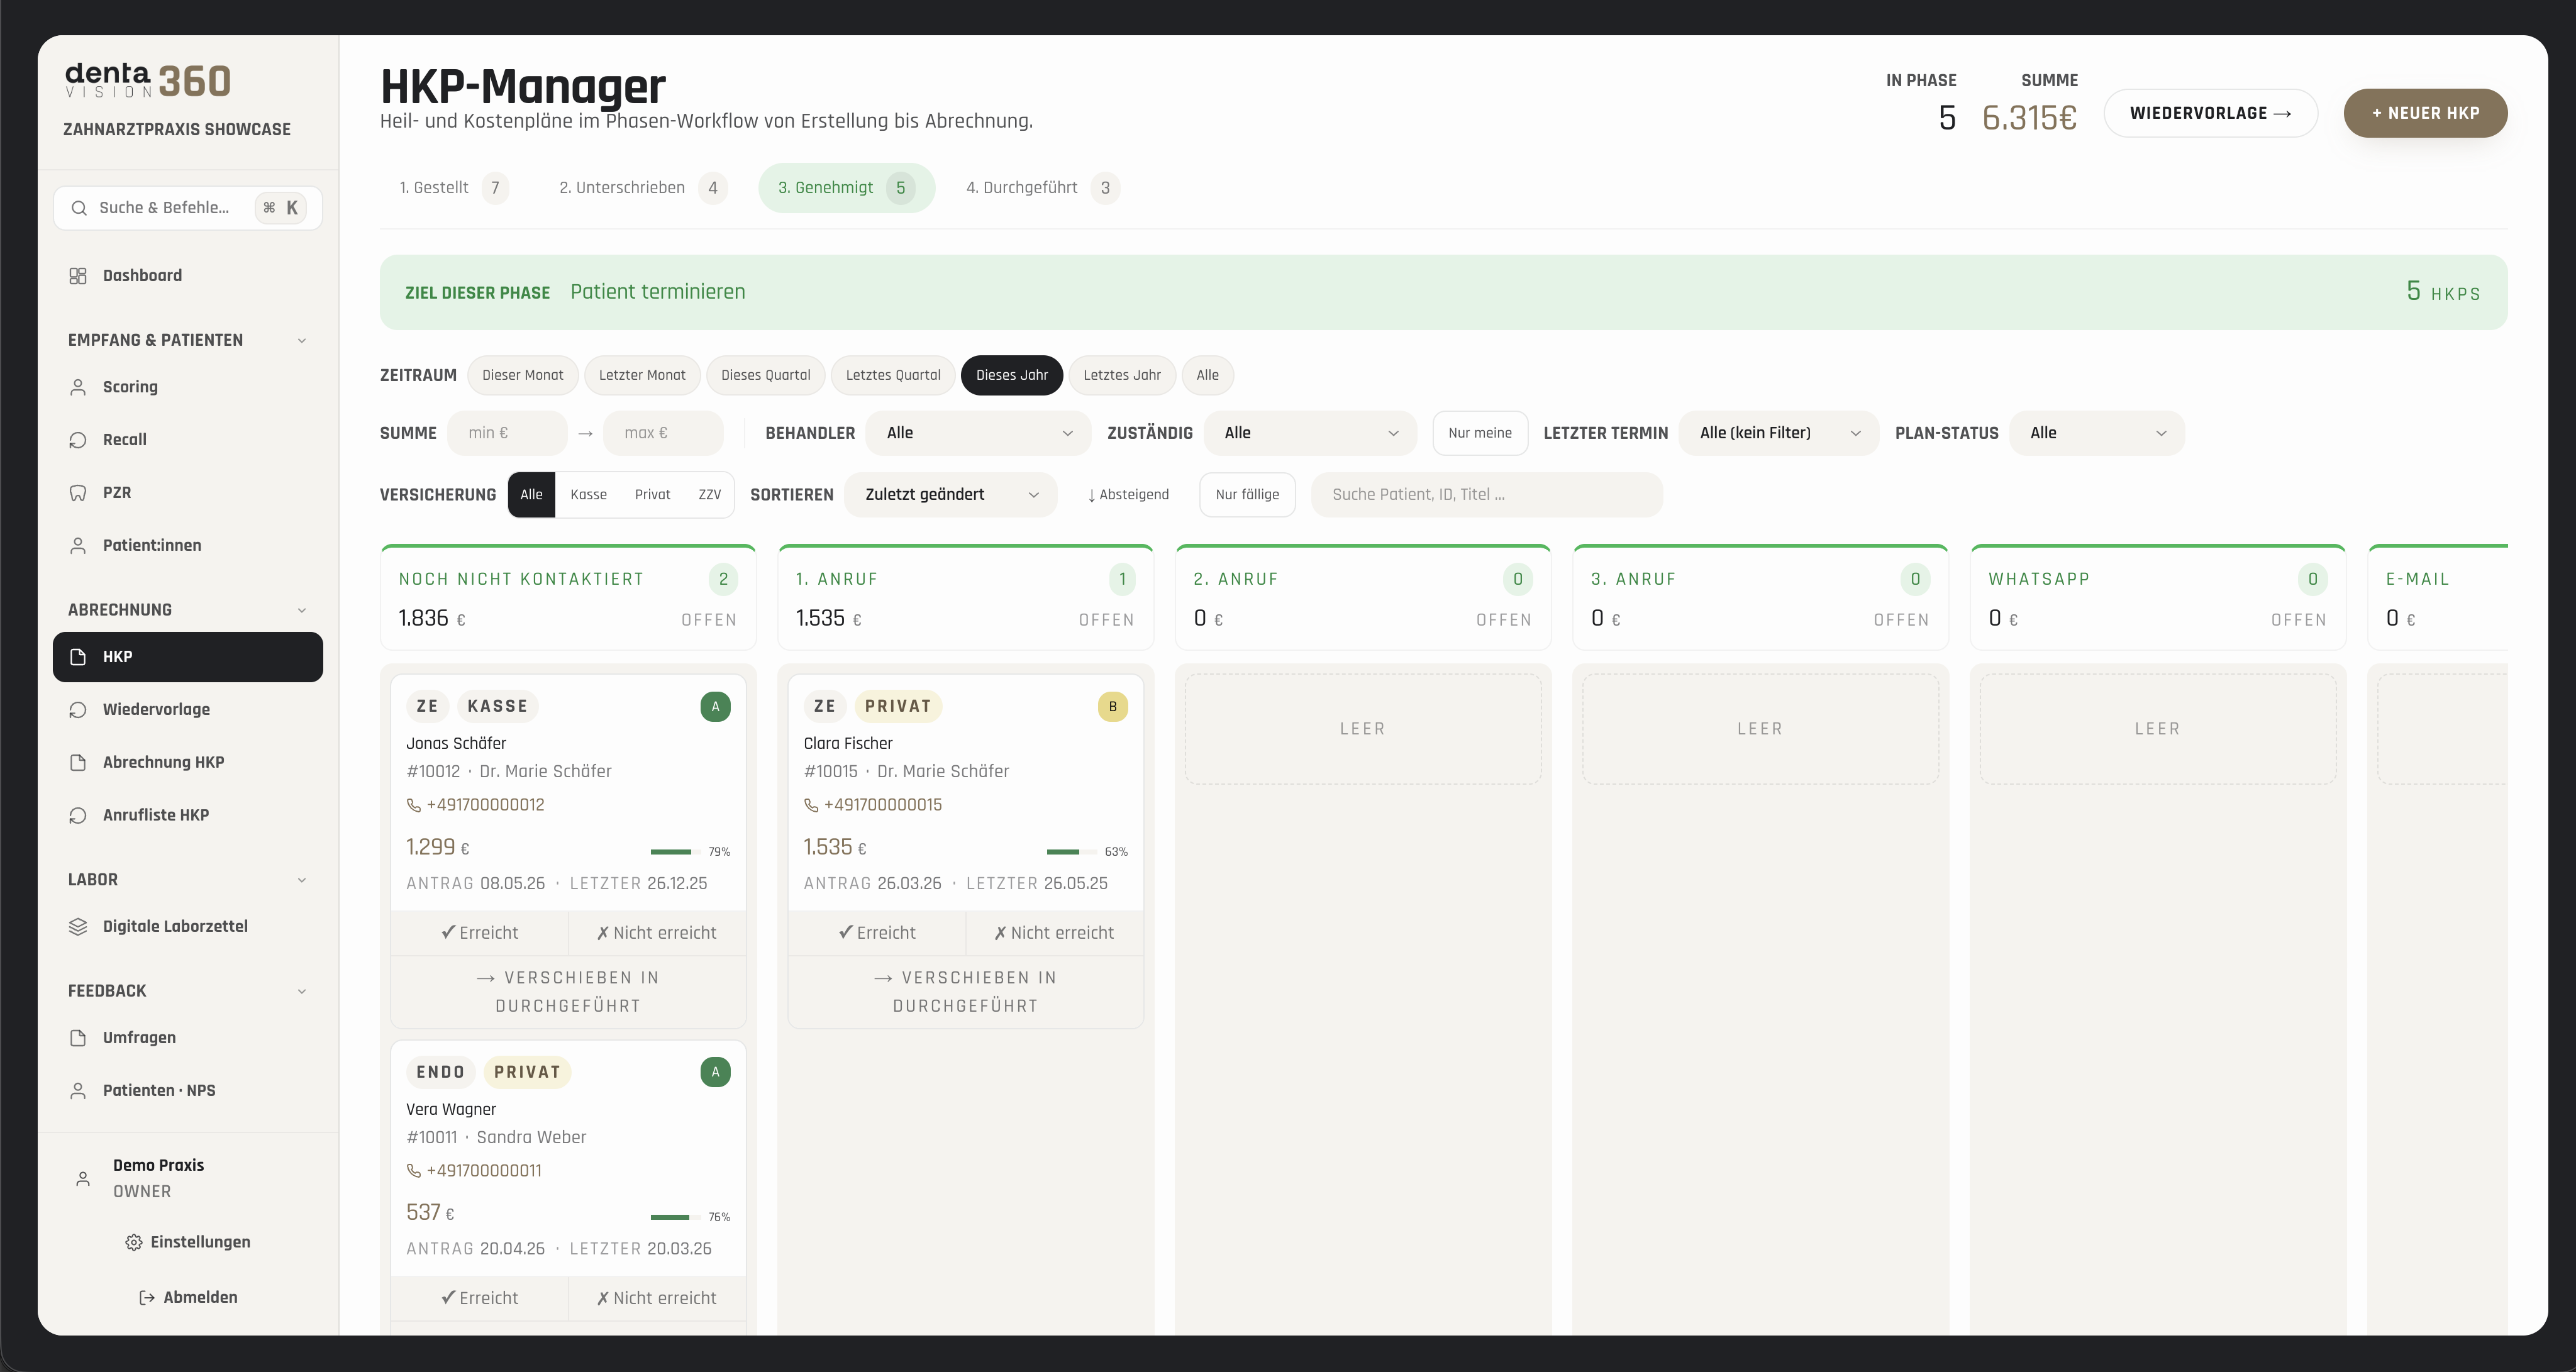Open the Zuständig dropdown
The height and width of the screenshot is (1372, 2576).
(x=1310, y=433)
